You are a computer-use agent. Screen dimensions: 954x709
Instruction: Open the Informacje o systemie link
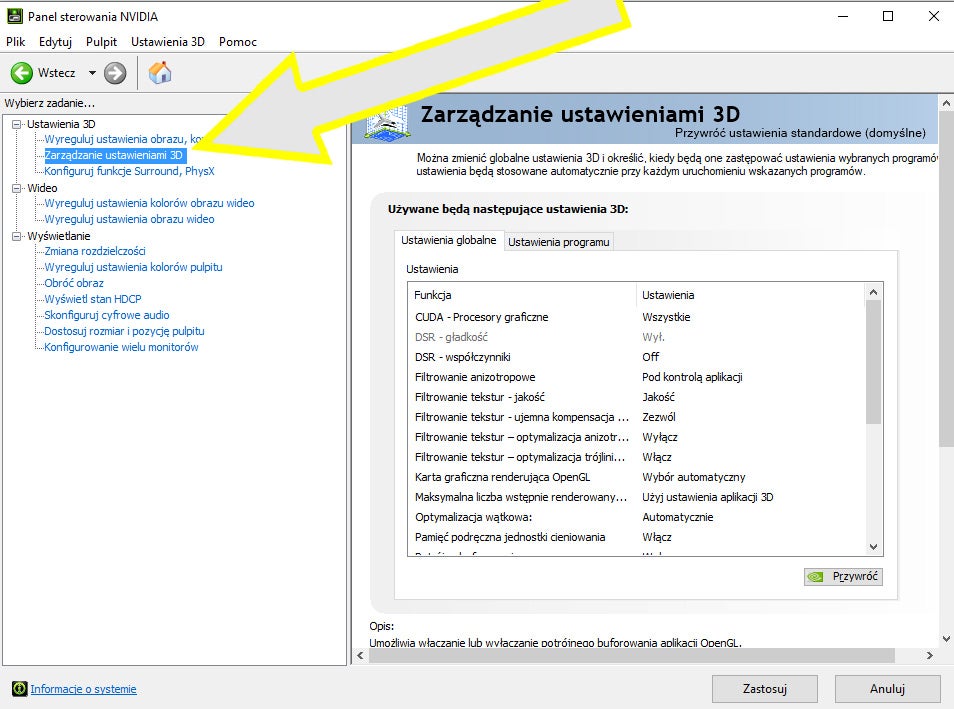[x=83, y=689]
